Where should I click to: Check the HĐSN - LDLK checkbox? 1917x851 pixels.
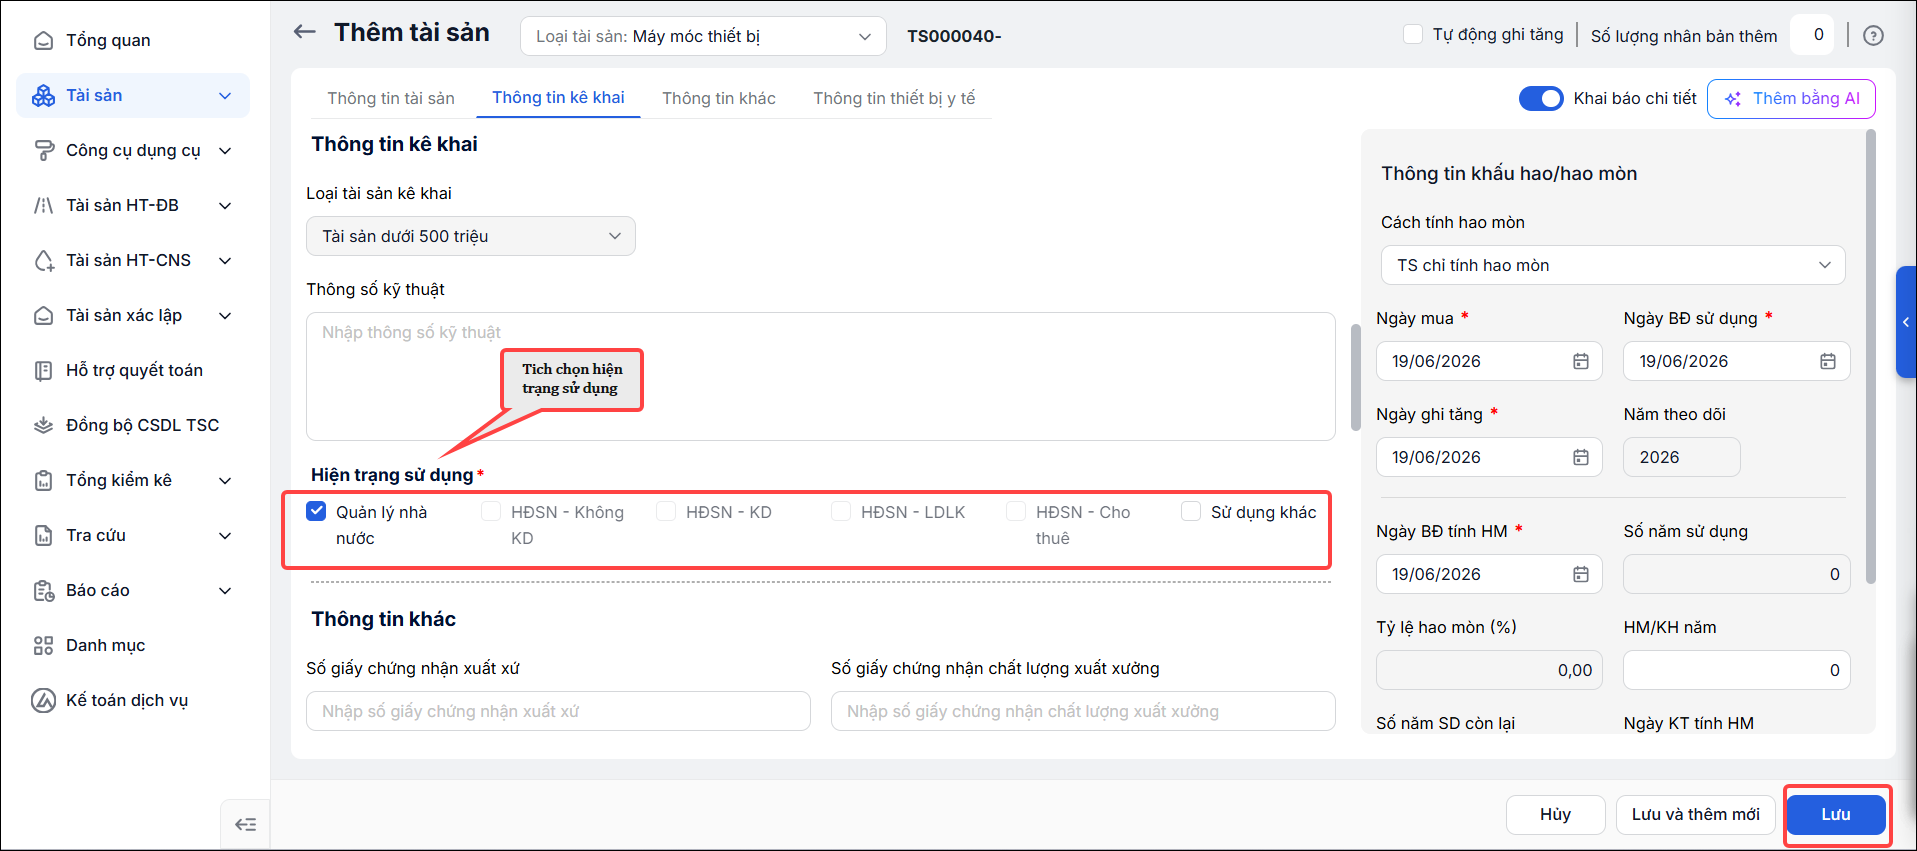pyautogui.click(x=841, y=511)
